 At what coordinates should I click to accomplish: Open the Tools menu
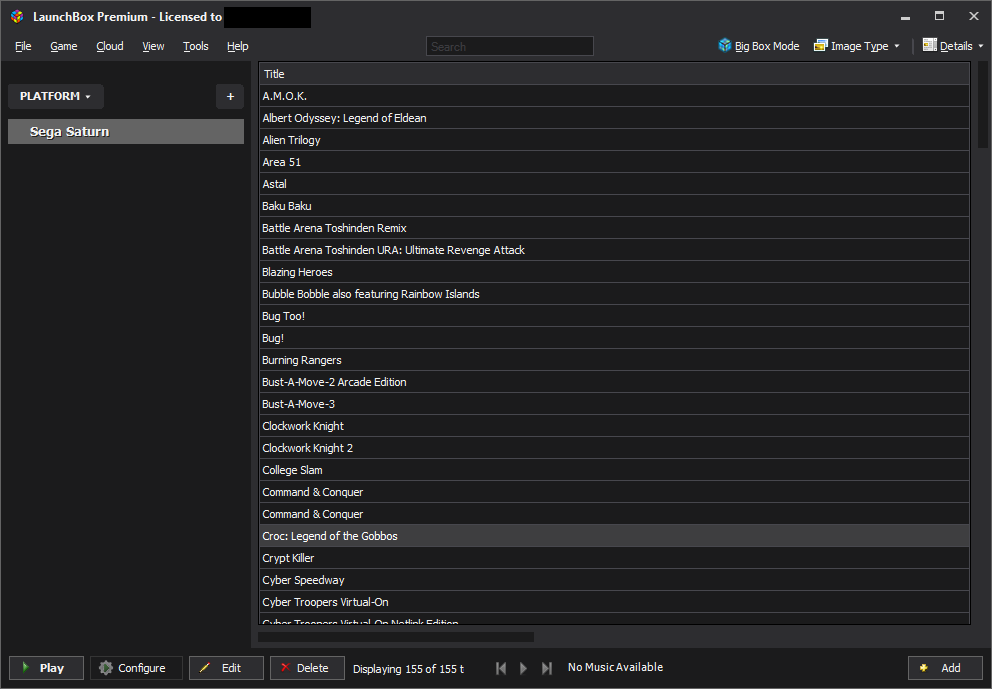[195, 46]
